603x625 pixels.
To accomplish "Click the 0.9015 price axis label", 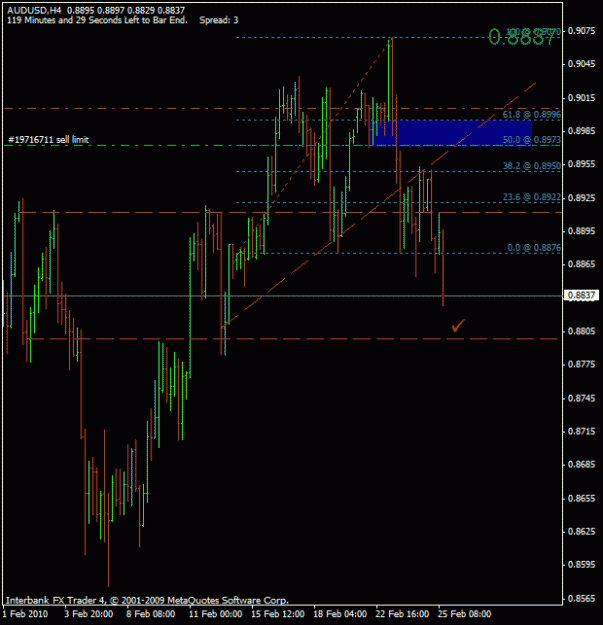I will click(x=581, y=98).
